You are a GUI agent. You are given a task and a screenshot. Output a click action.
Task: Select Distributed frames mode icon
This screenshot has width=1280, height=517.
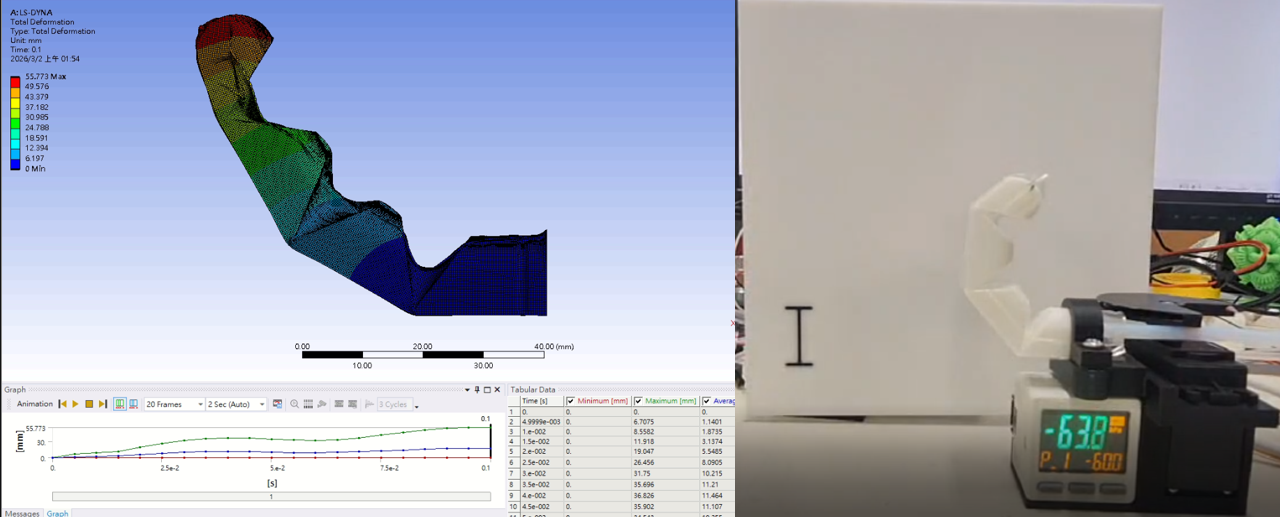pos(120,404)
